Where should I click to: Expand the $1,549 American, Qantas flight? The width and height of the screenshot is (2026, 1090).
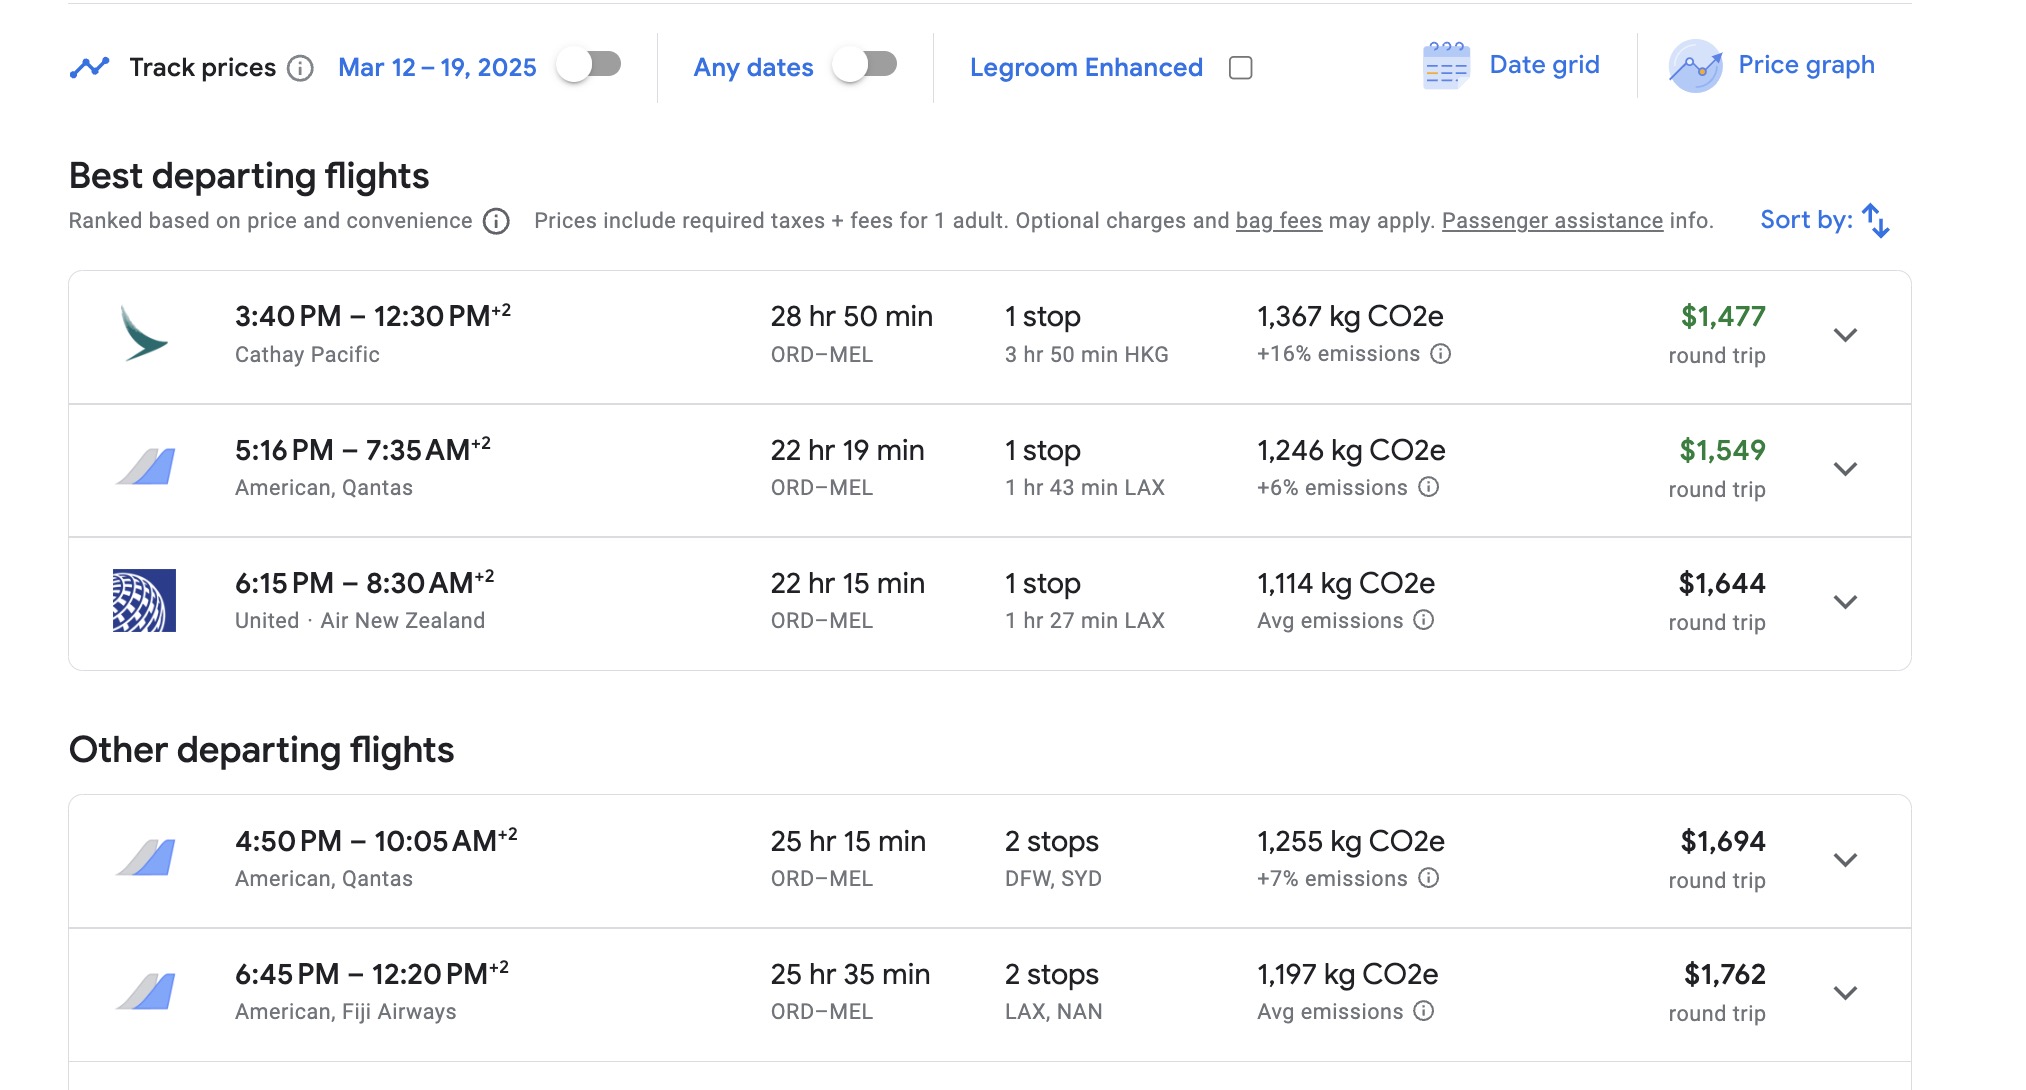tap(1845, 468)
